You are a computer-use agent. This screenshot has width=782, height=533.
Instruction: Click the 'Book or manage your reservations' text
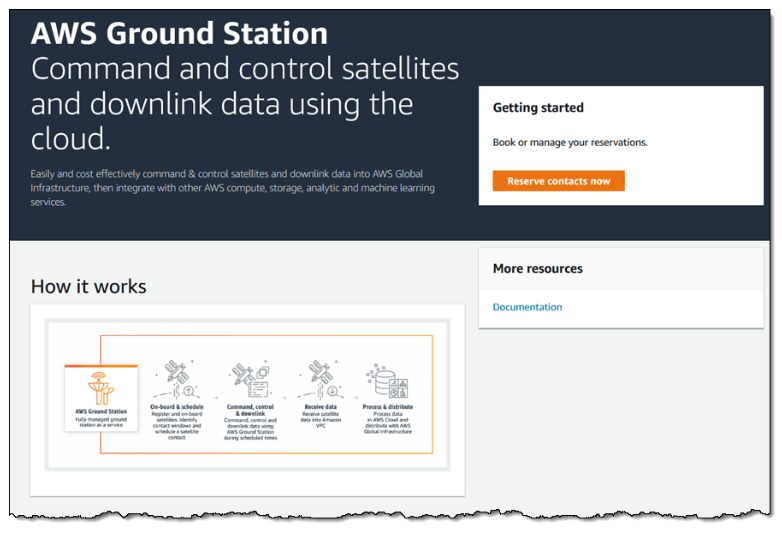tap(570, 143)
